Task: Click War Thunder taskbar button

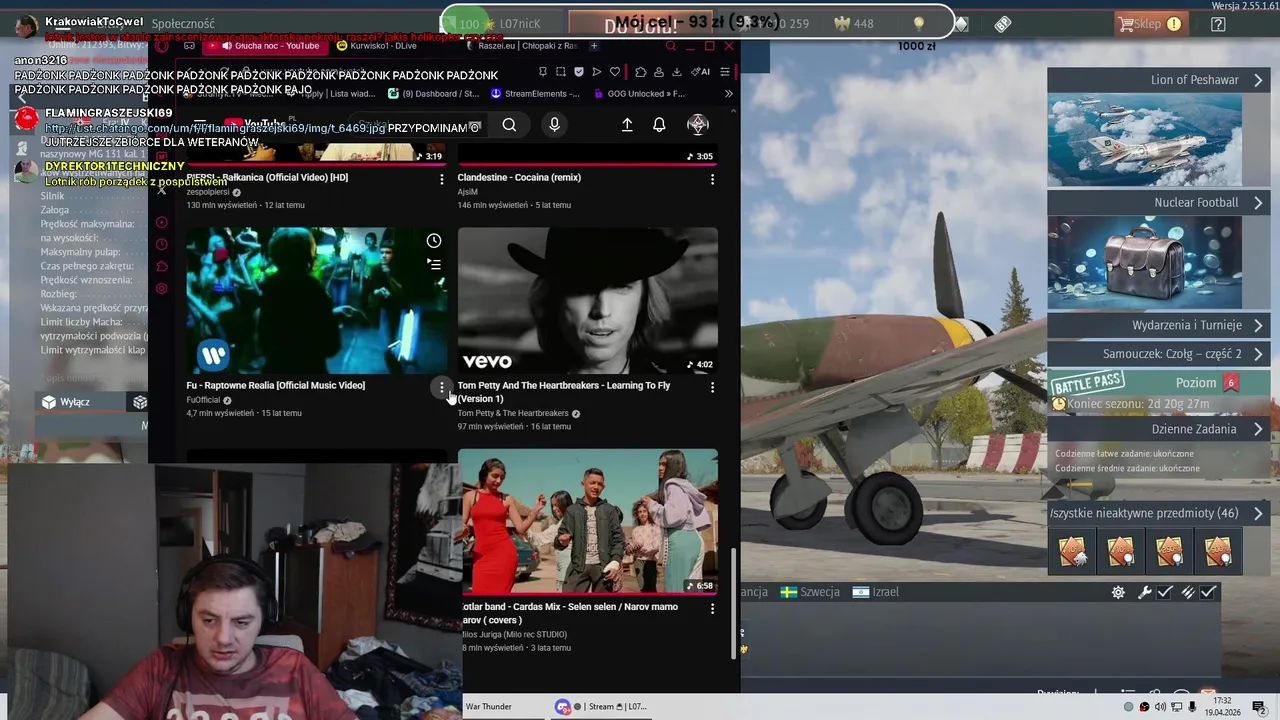Action: click(x=502, y=707)
